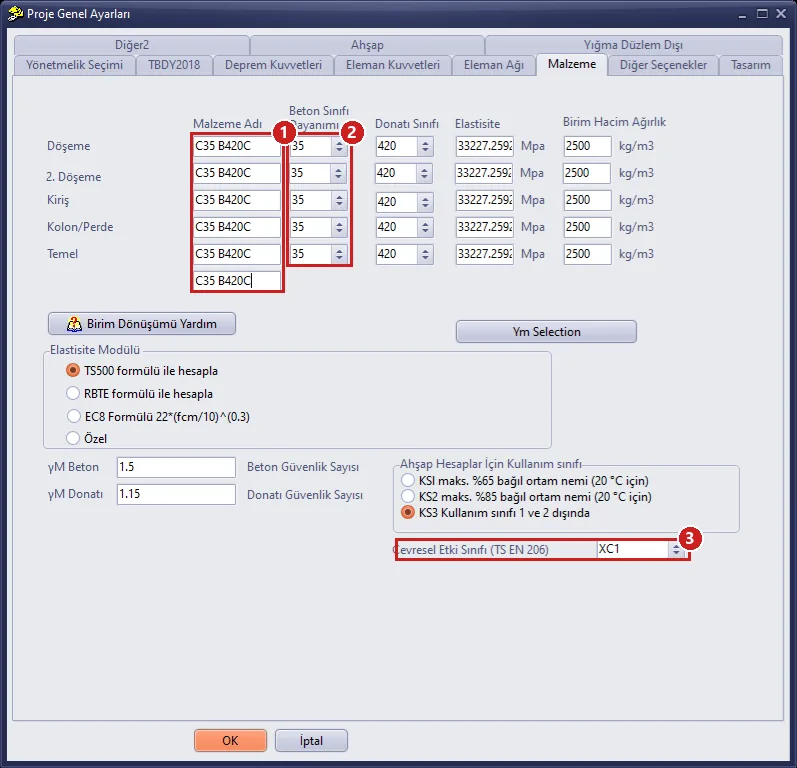
Task: Click 2. Döşeme Elastisite value field
Action: (x=483, y=173)
